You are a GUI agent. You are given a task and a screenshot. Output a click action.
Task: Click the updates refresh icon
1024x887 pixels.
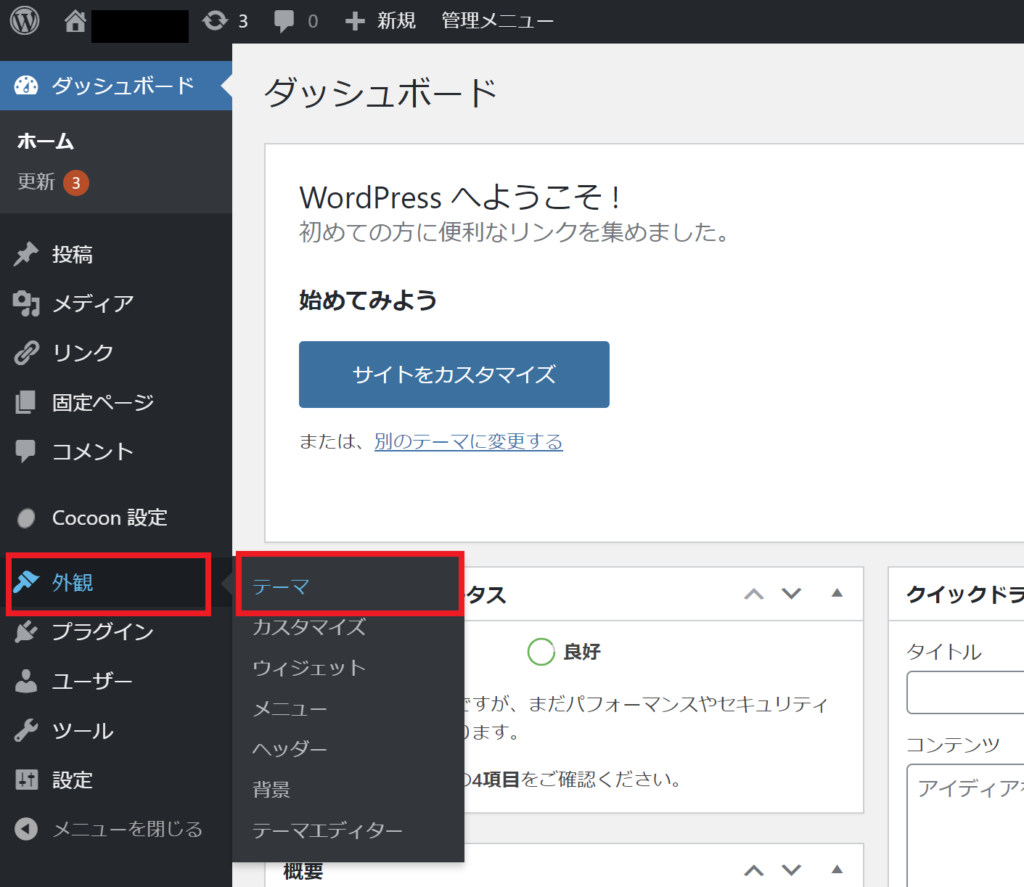point(215,21)
